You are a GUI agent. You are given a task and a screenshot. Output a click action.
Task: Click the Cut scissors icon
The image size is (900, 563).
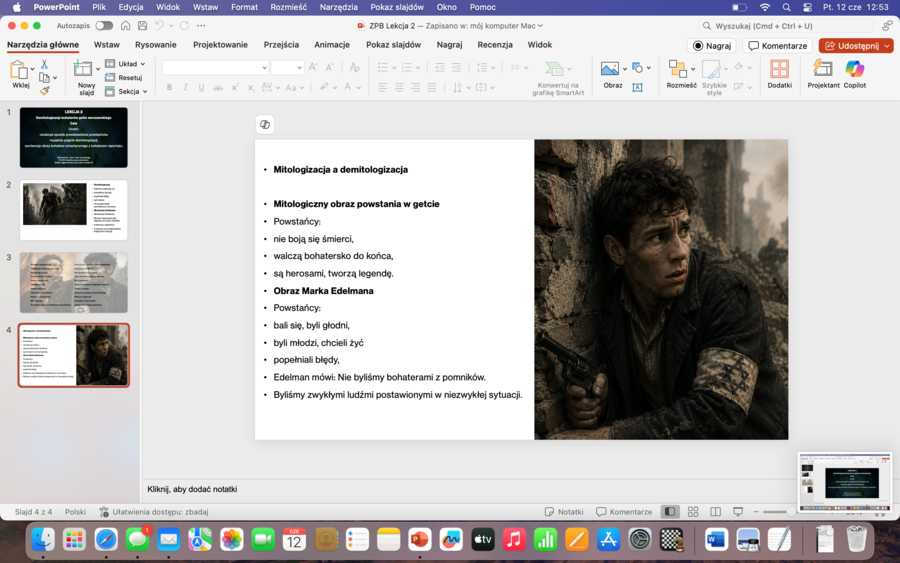[x=44, y=64]
